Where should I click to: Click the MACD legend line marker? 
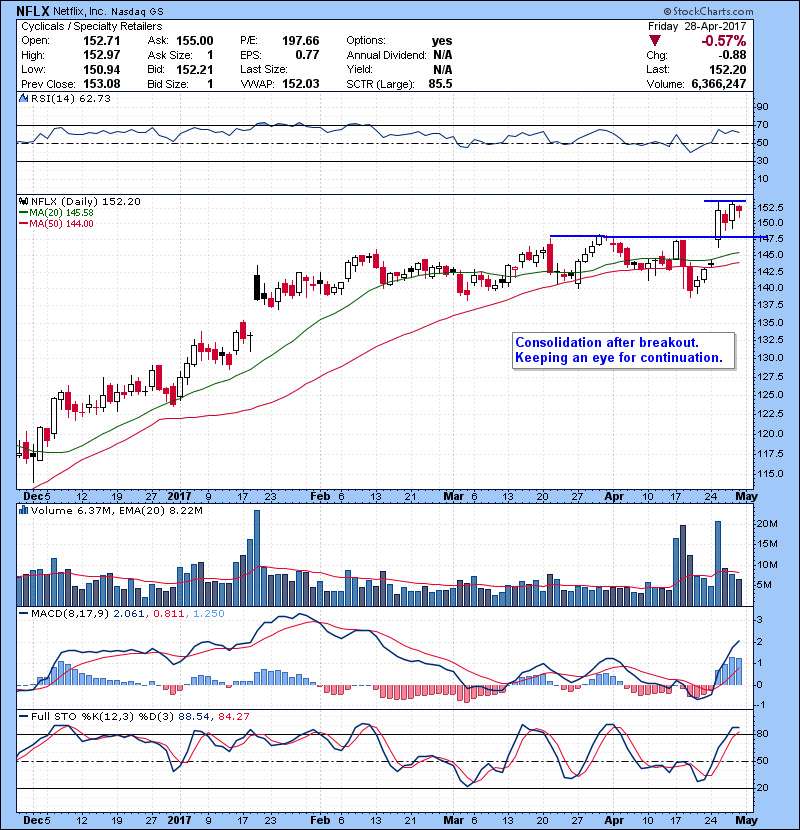(x=23, y=614)
